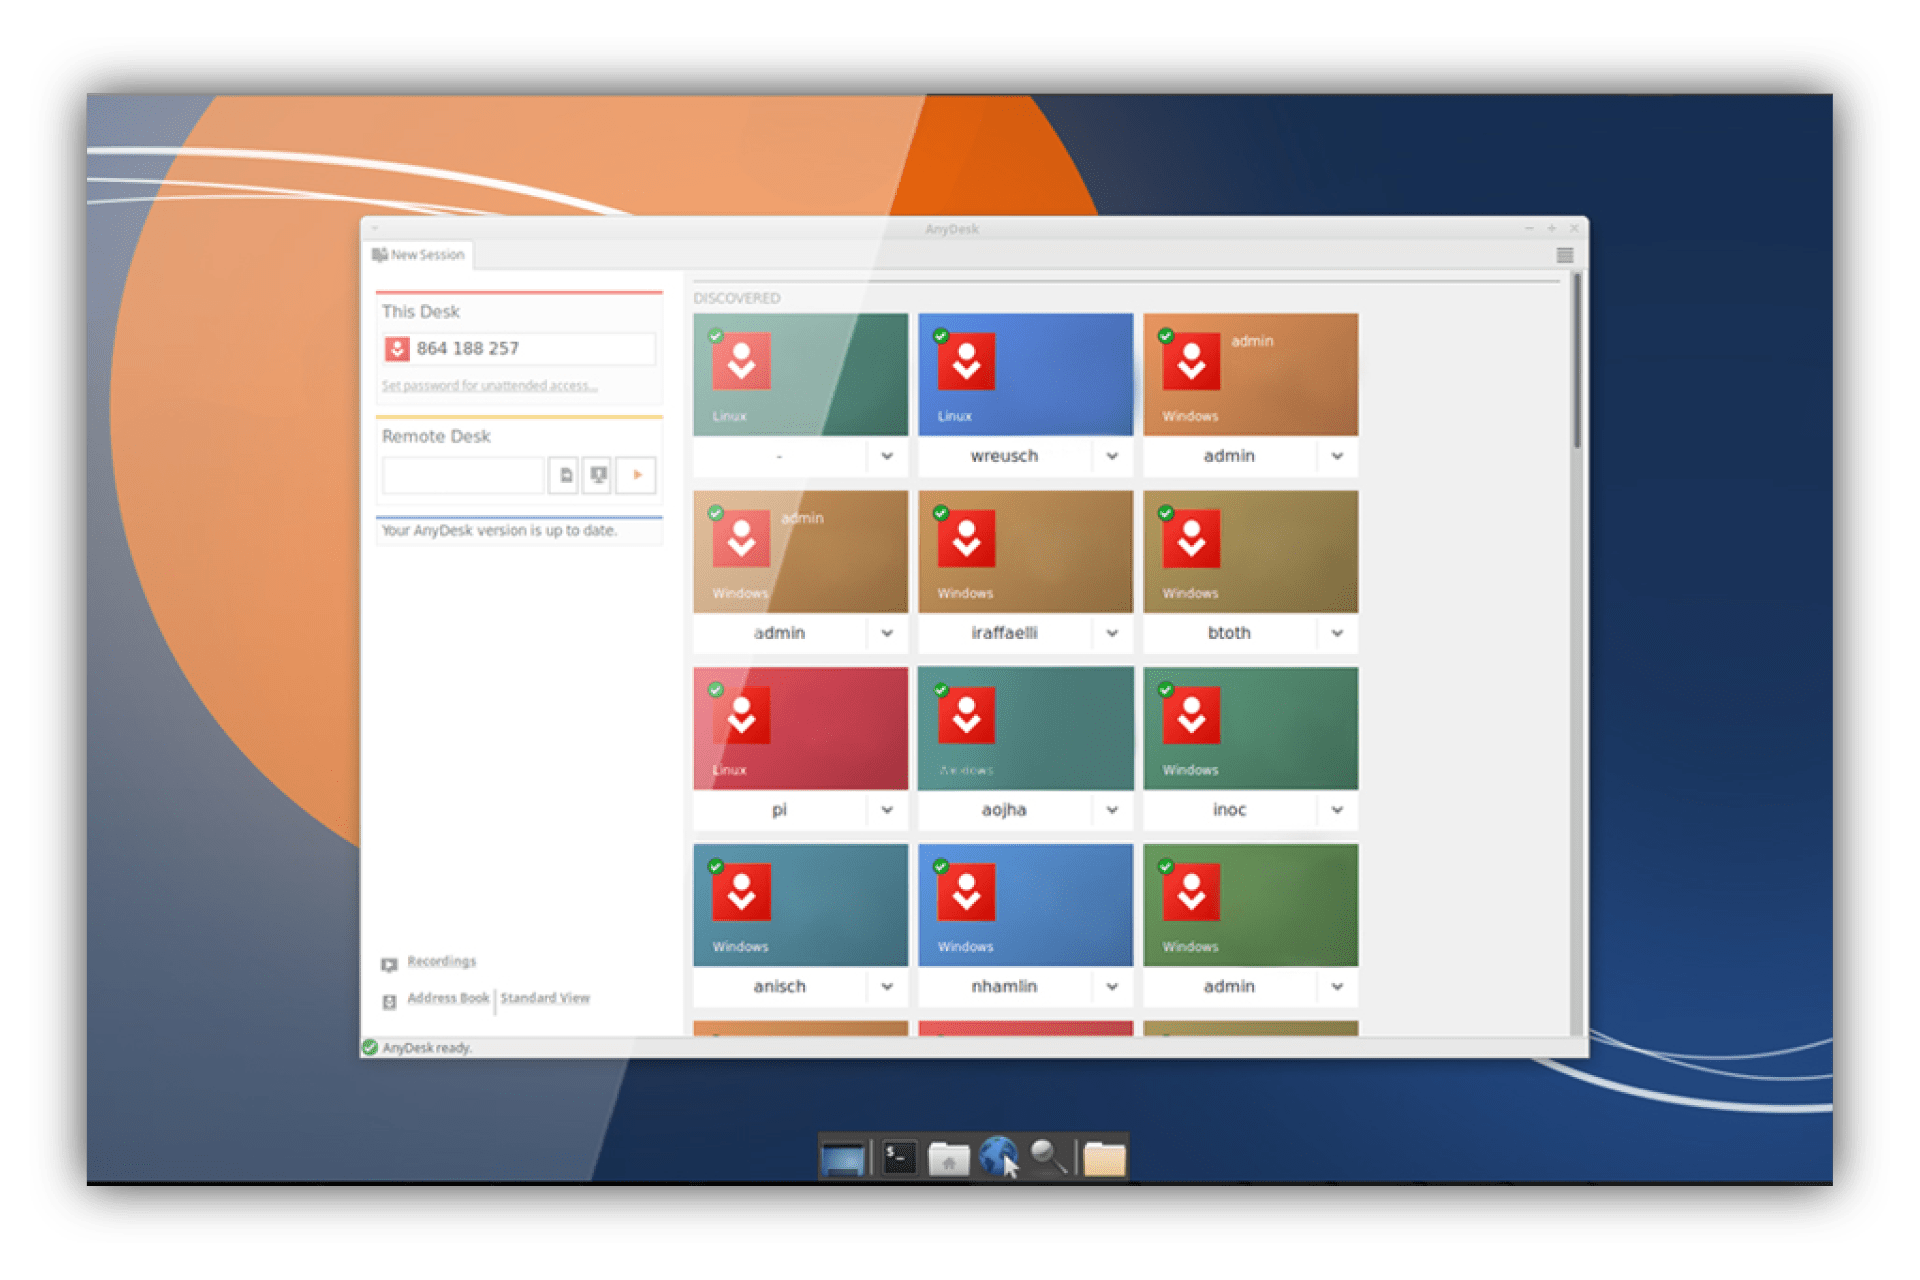Open the AnyDesk main menu via hamburger icon
Image resolution: width=1920 pixels, height=1280 pixels.
(x=1565, y=255)
